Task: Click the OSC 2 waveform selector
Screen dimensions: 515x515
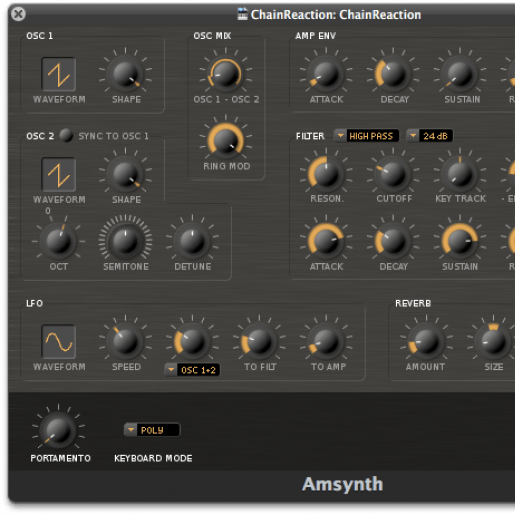Action: pyautogui.click(x=59, y=174)
